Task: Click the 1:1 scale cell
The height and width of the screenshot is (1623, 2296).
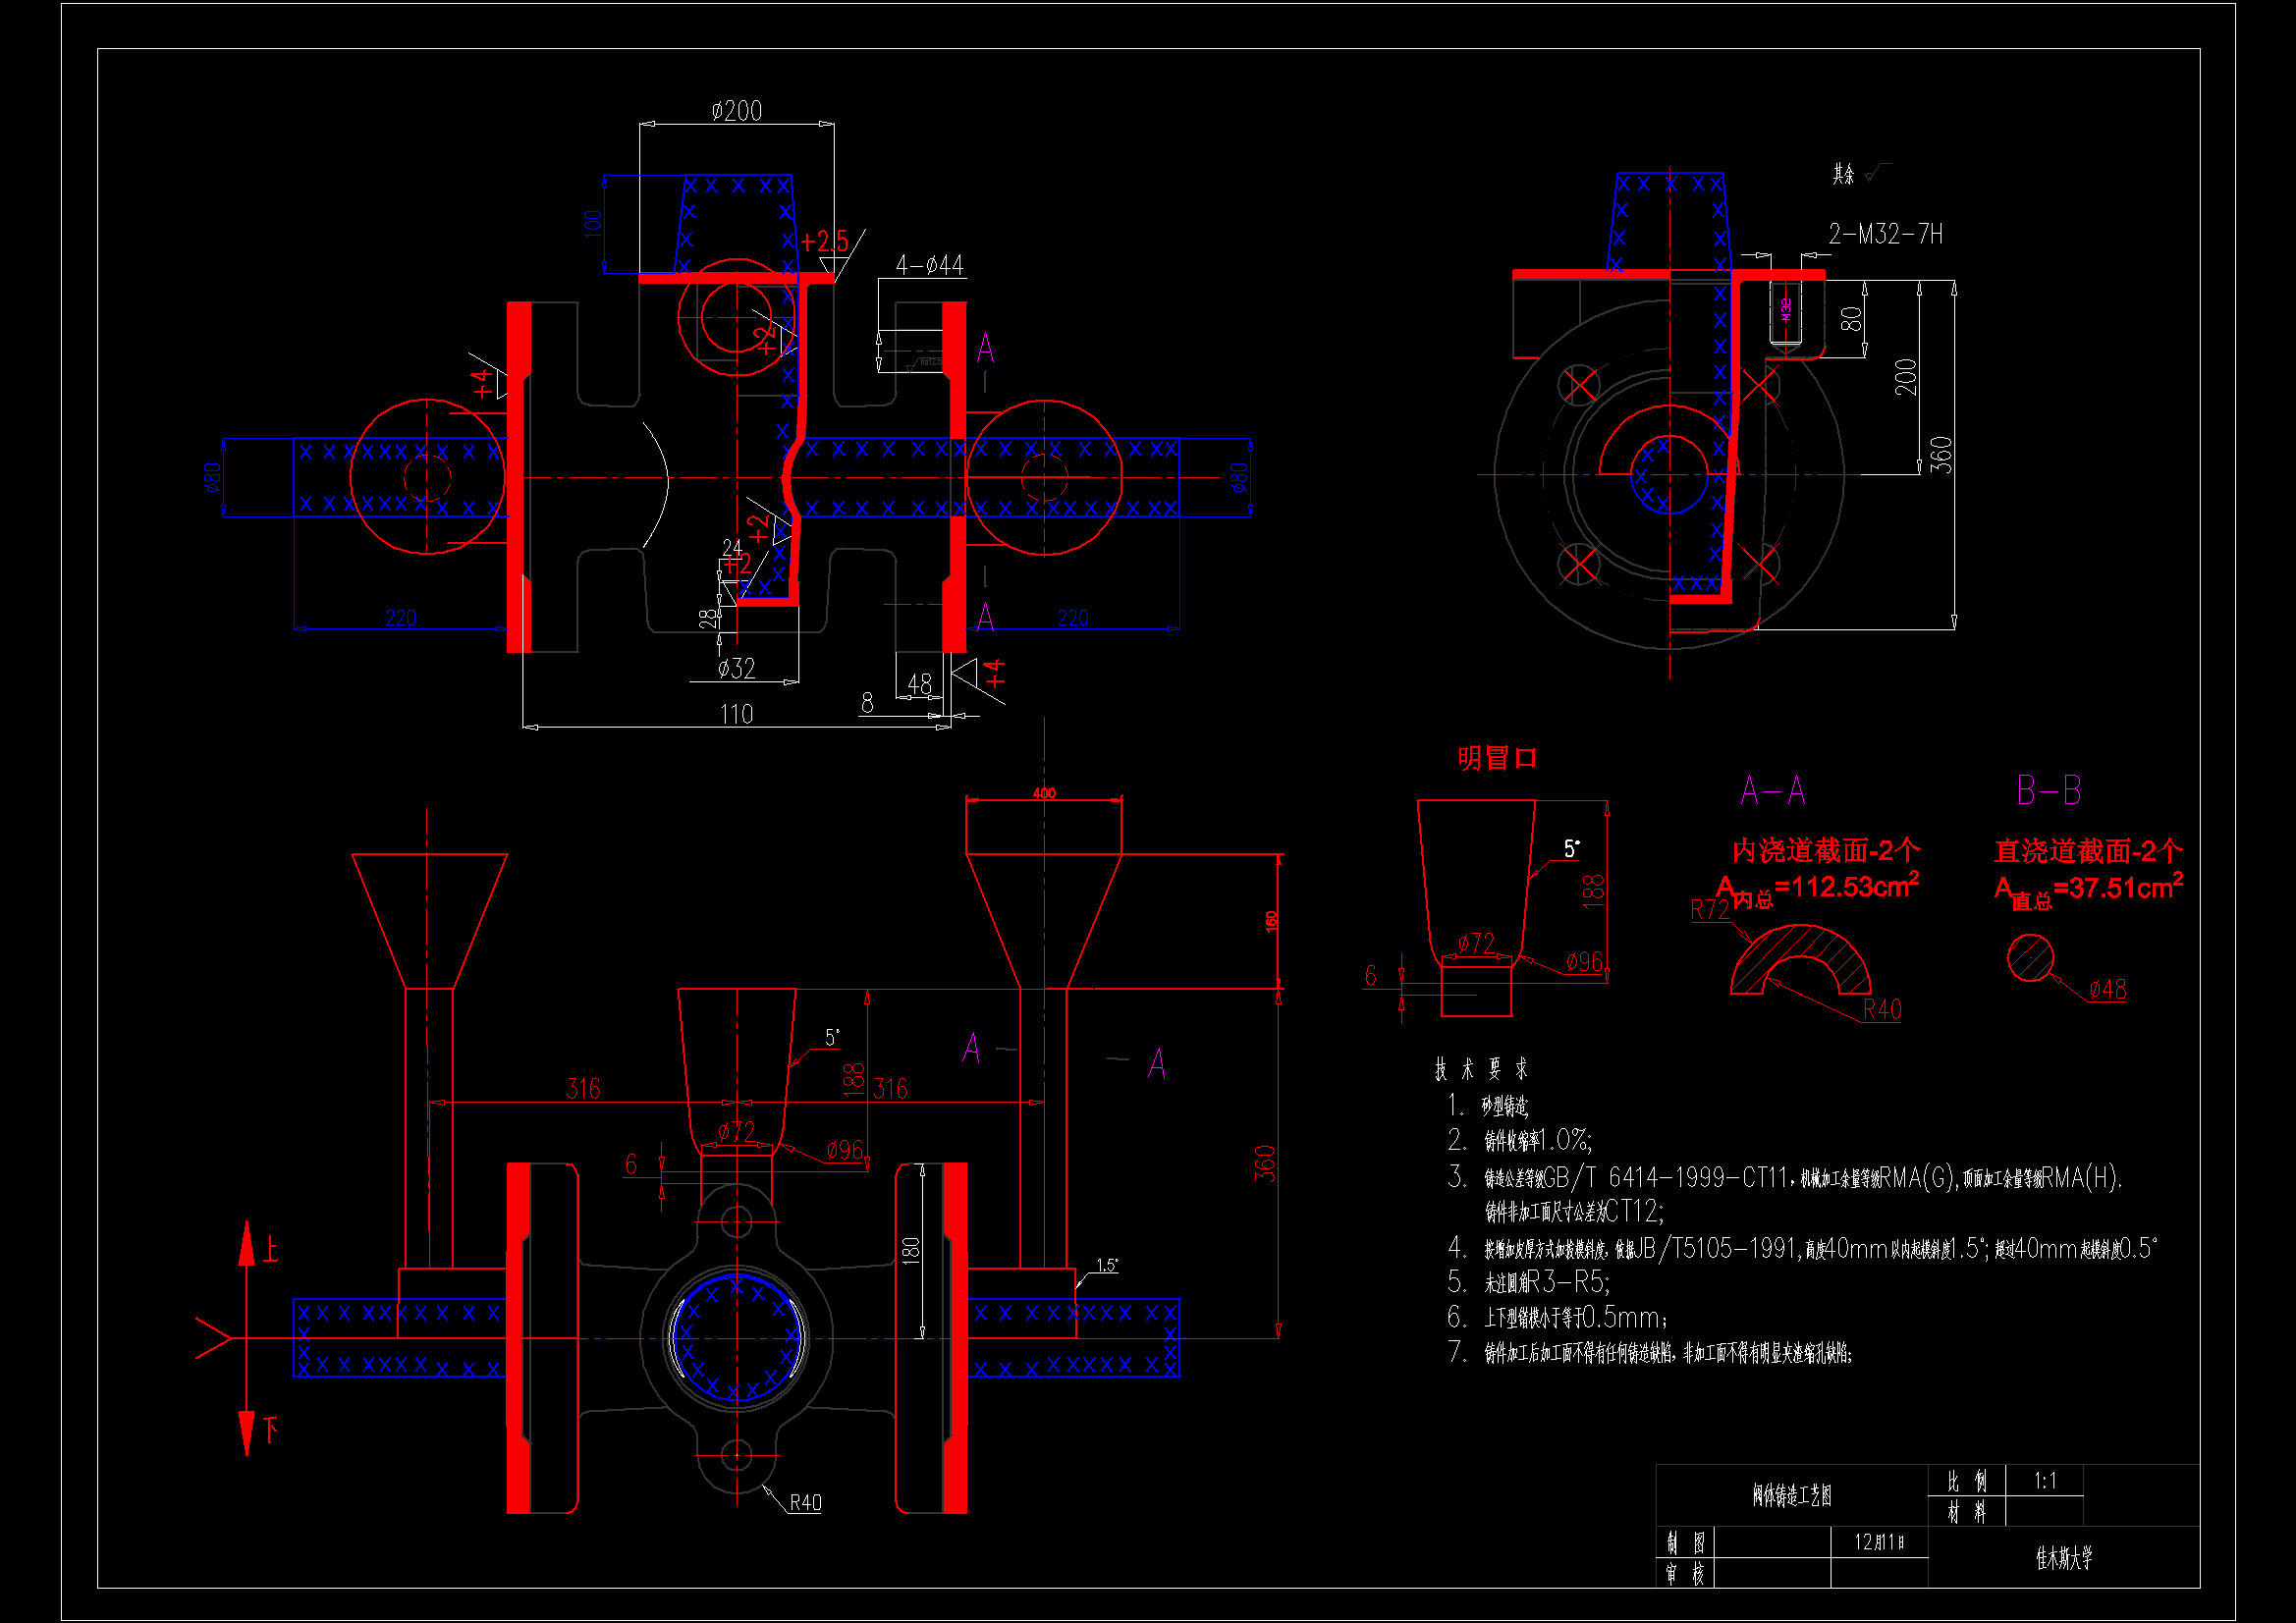Action: click(x=2045, y=1481)
